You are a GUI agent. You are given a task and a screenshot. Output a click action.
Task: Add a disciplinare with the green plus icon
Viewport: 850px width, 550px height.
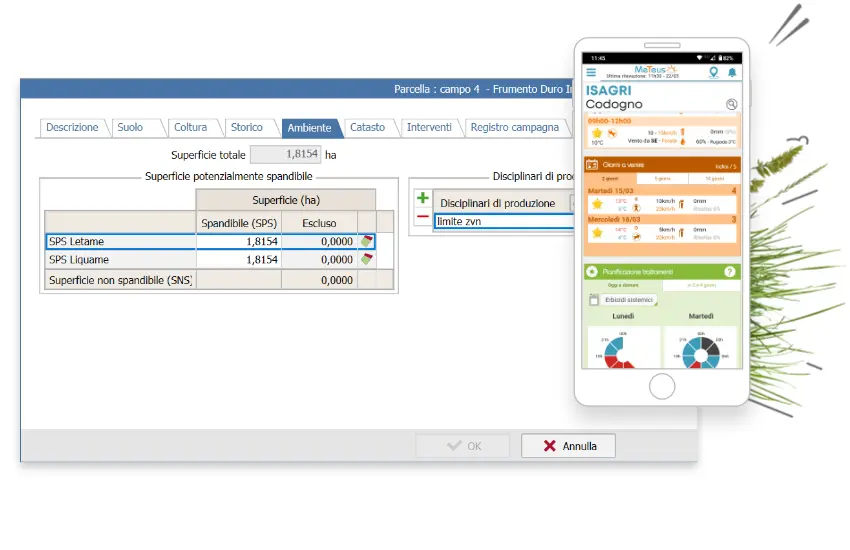click(423, 198)
